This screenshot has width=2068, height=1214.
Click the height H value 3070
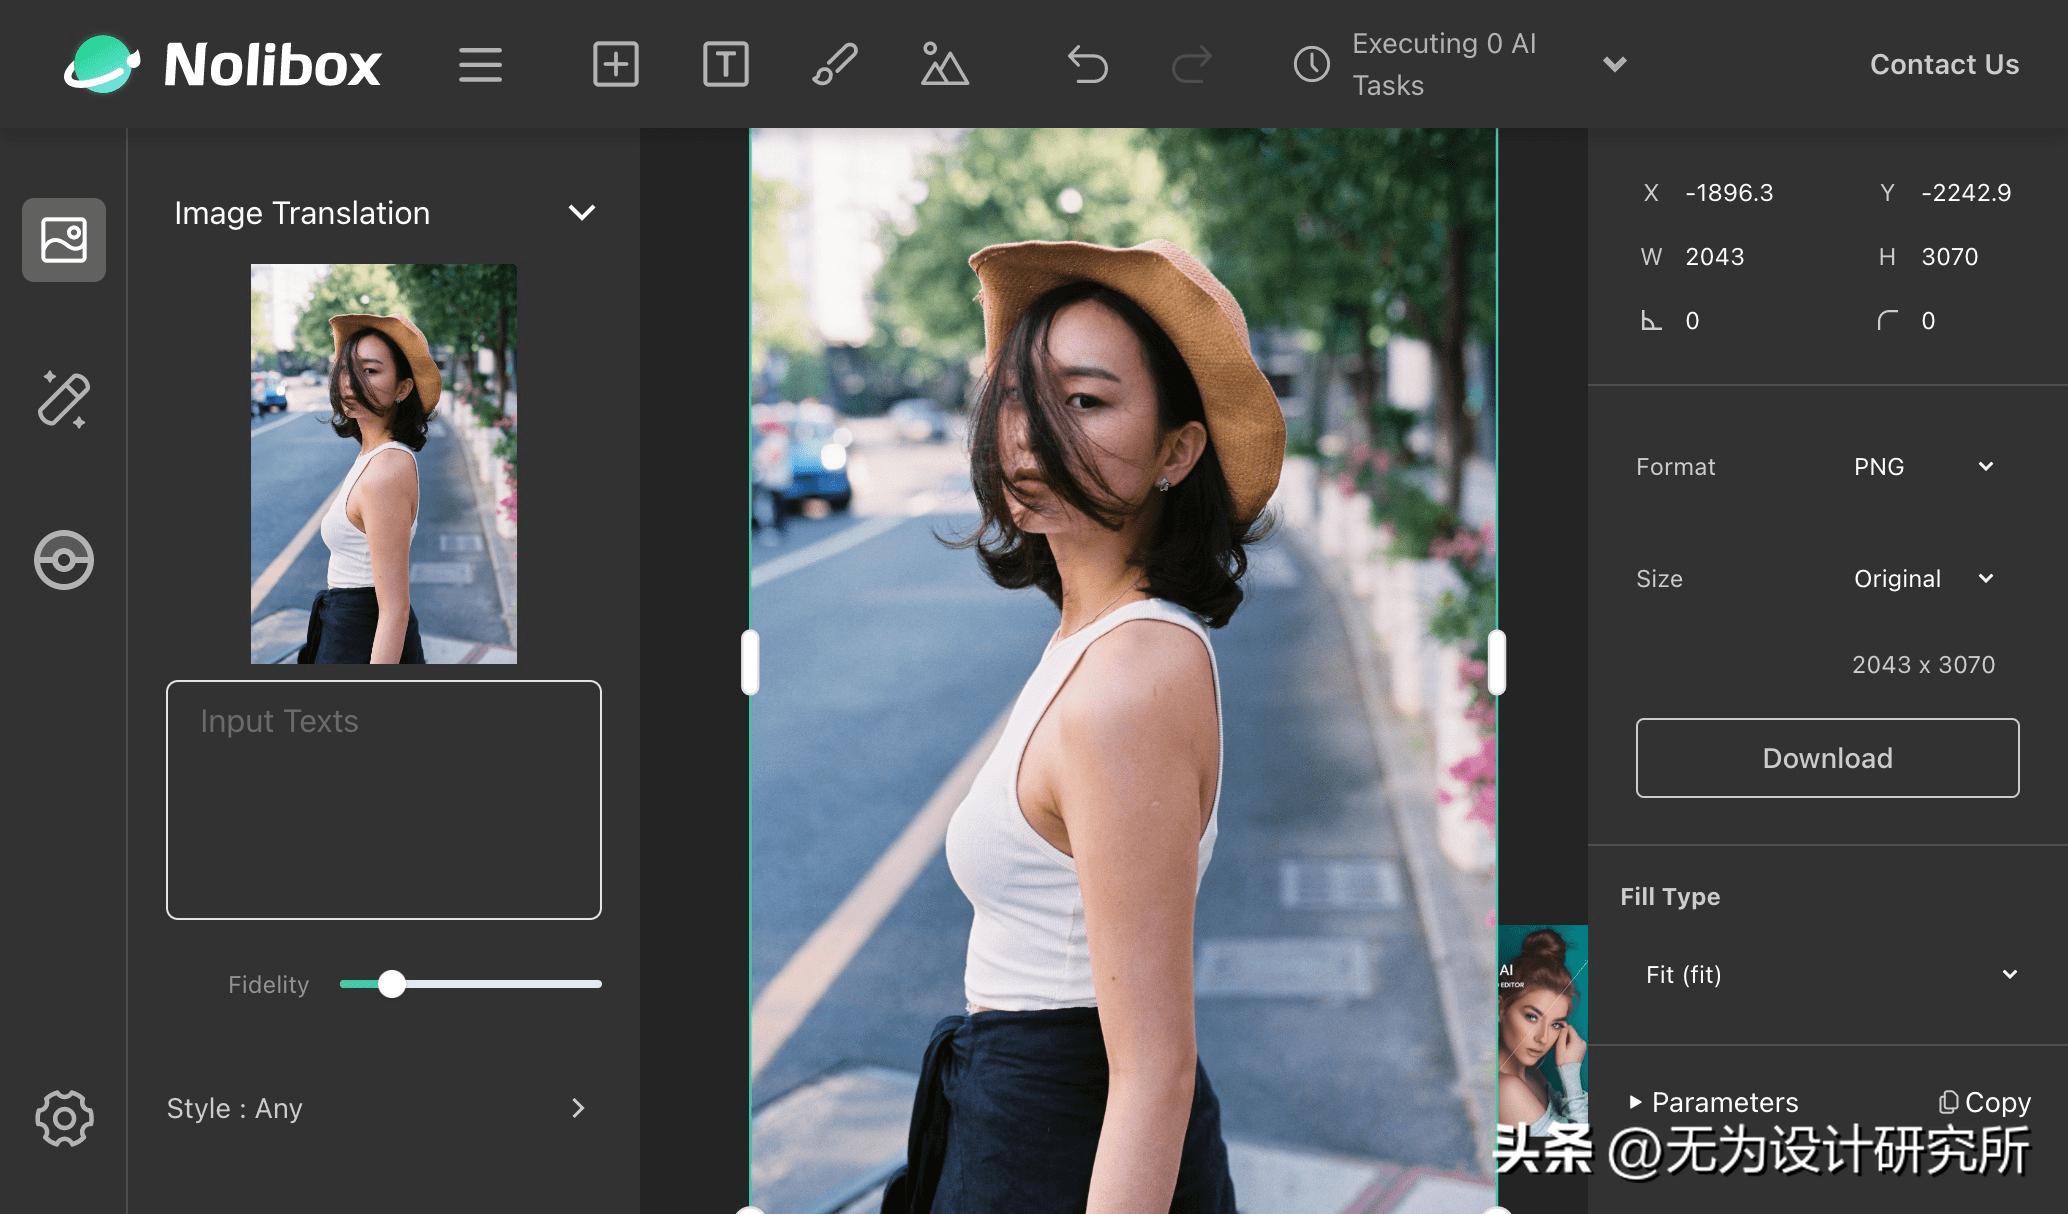coord(1950,257)
